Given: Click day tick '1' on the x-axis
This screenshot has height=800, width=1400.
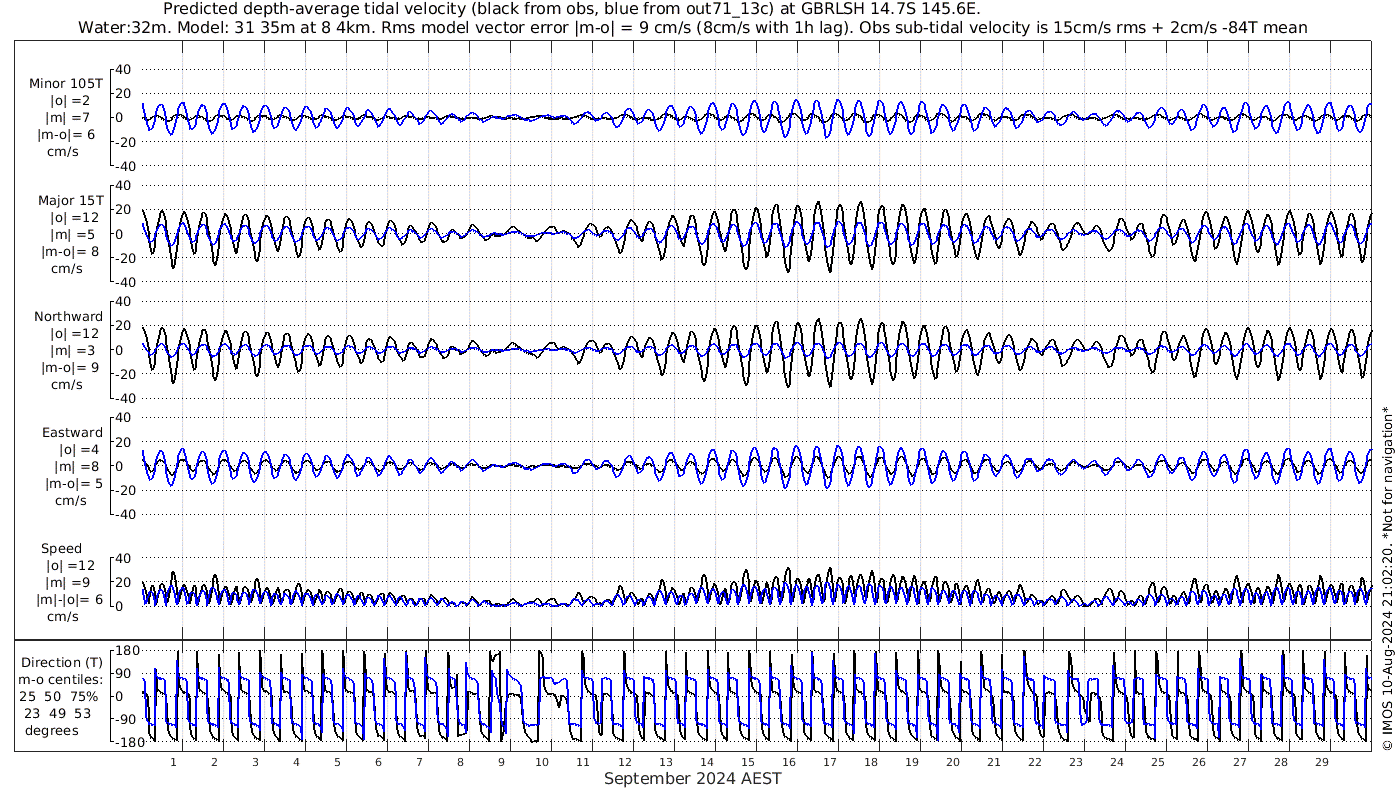Looking at the screenshot, I should 174,762.
